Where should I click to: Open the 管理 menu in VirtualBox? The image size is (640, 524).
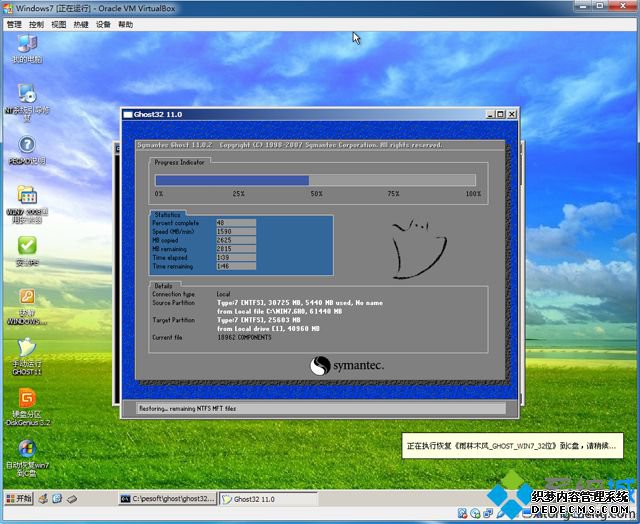click(x=14, y=24)
